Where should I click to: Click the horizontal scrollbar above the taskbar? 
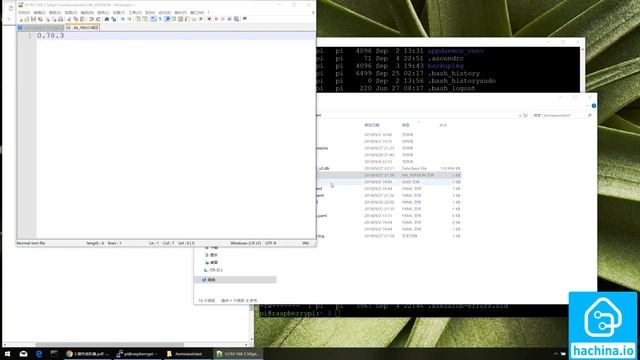[109, 344]
